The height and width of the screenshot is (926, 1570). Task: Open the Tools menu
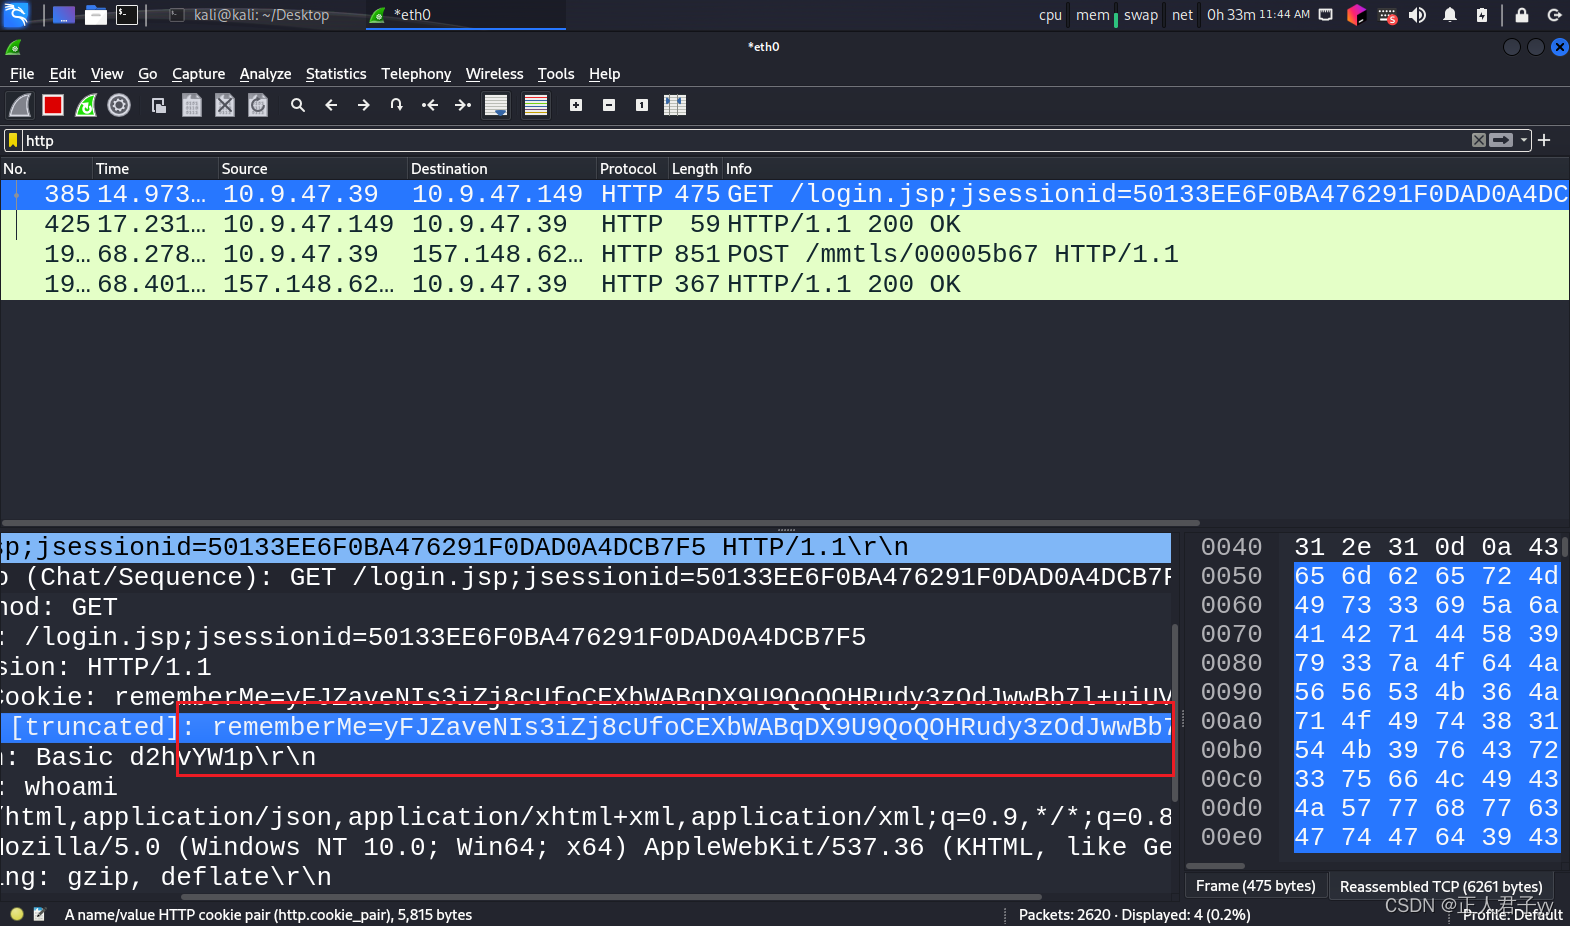[x=556, y=74]
